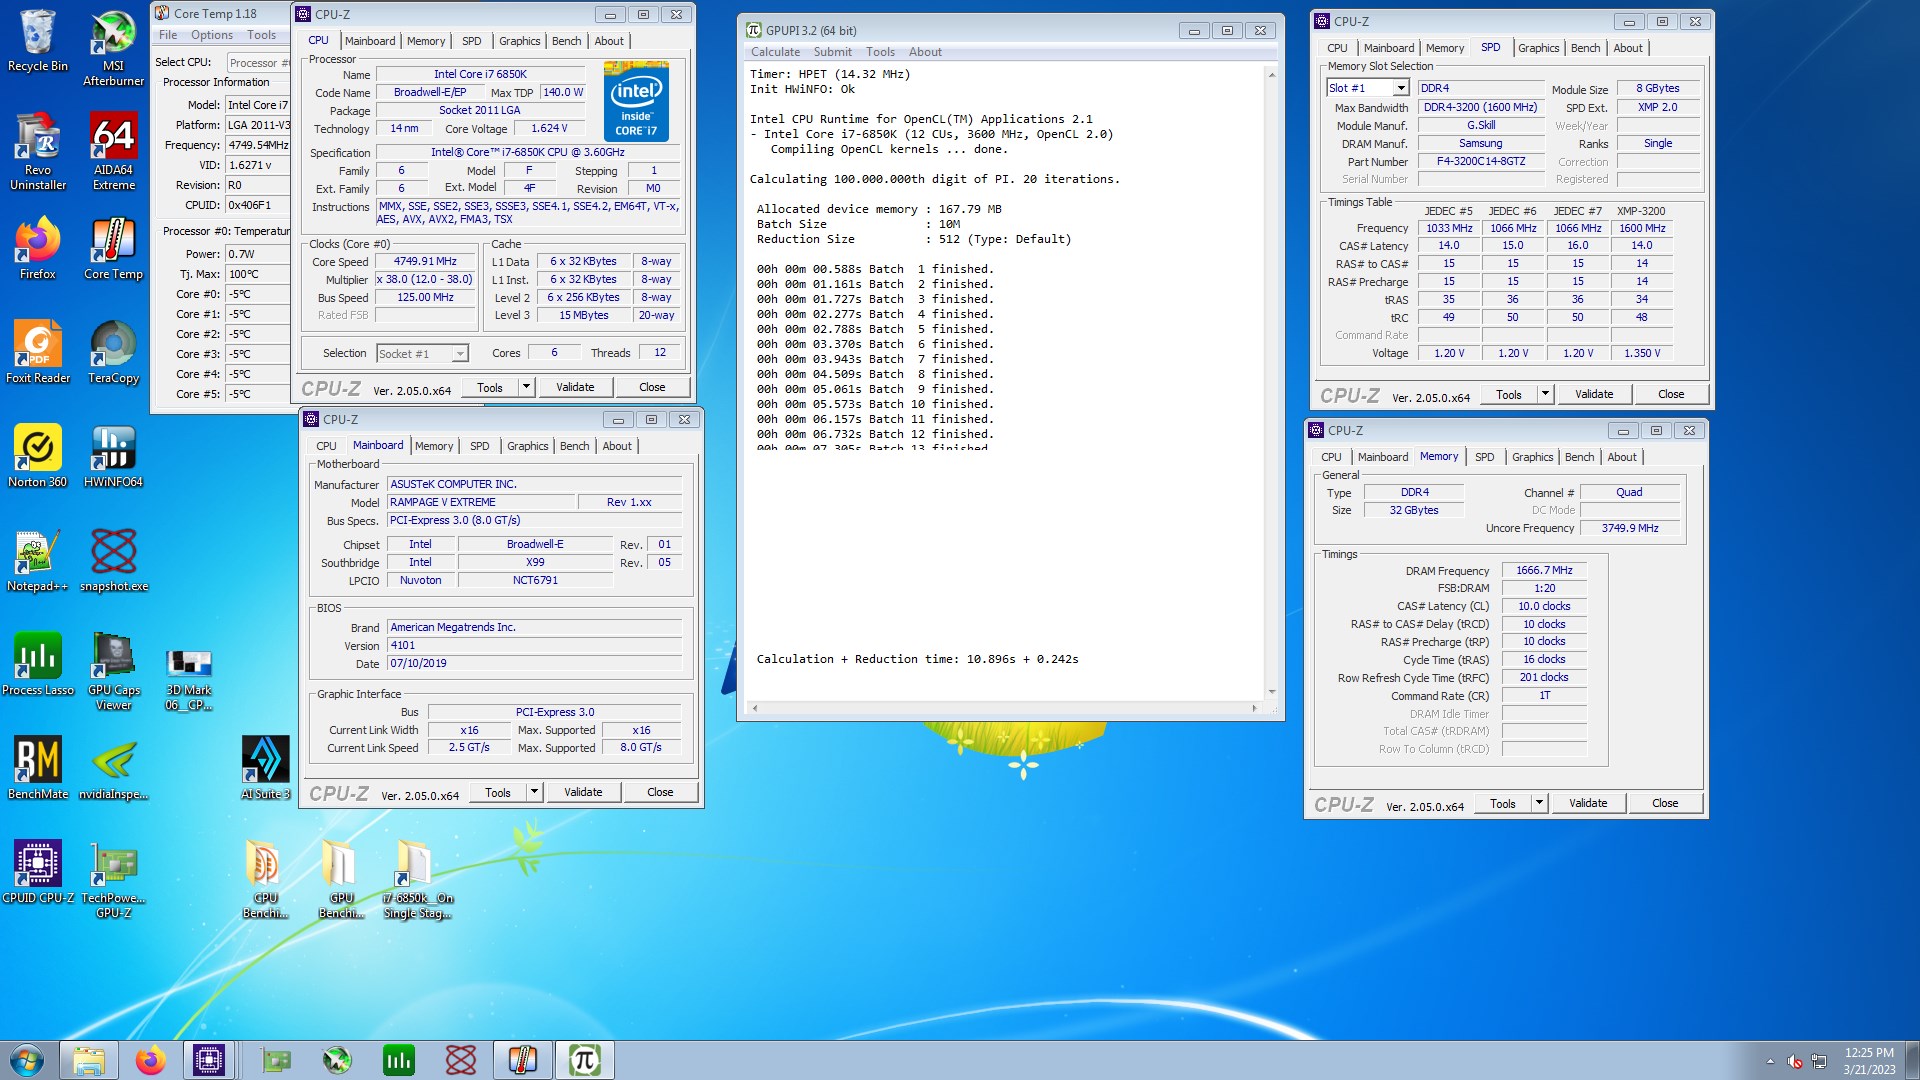Open GPUPI About menu

[925, 52]
